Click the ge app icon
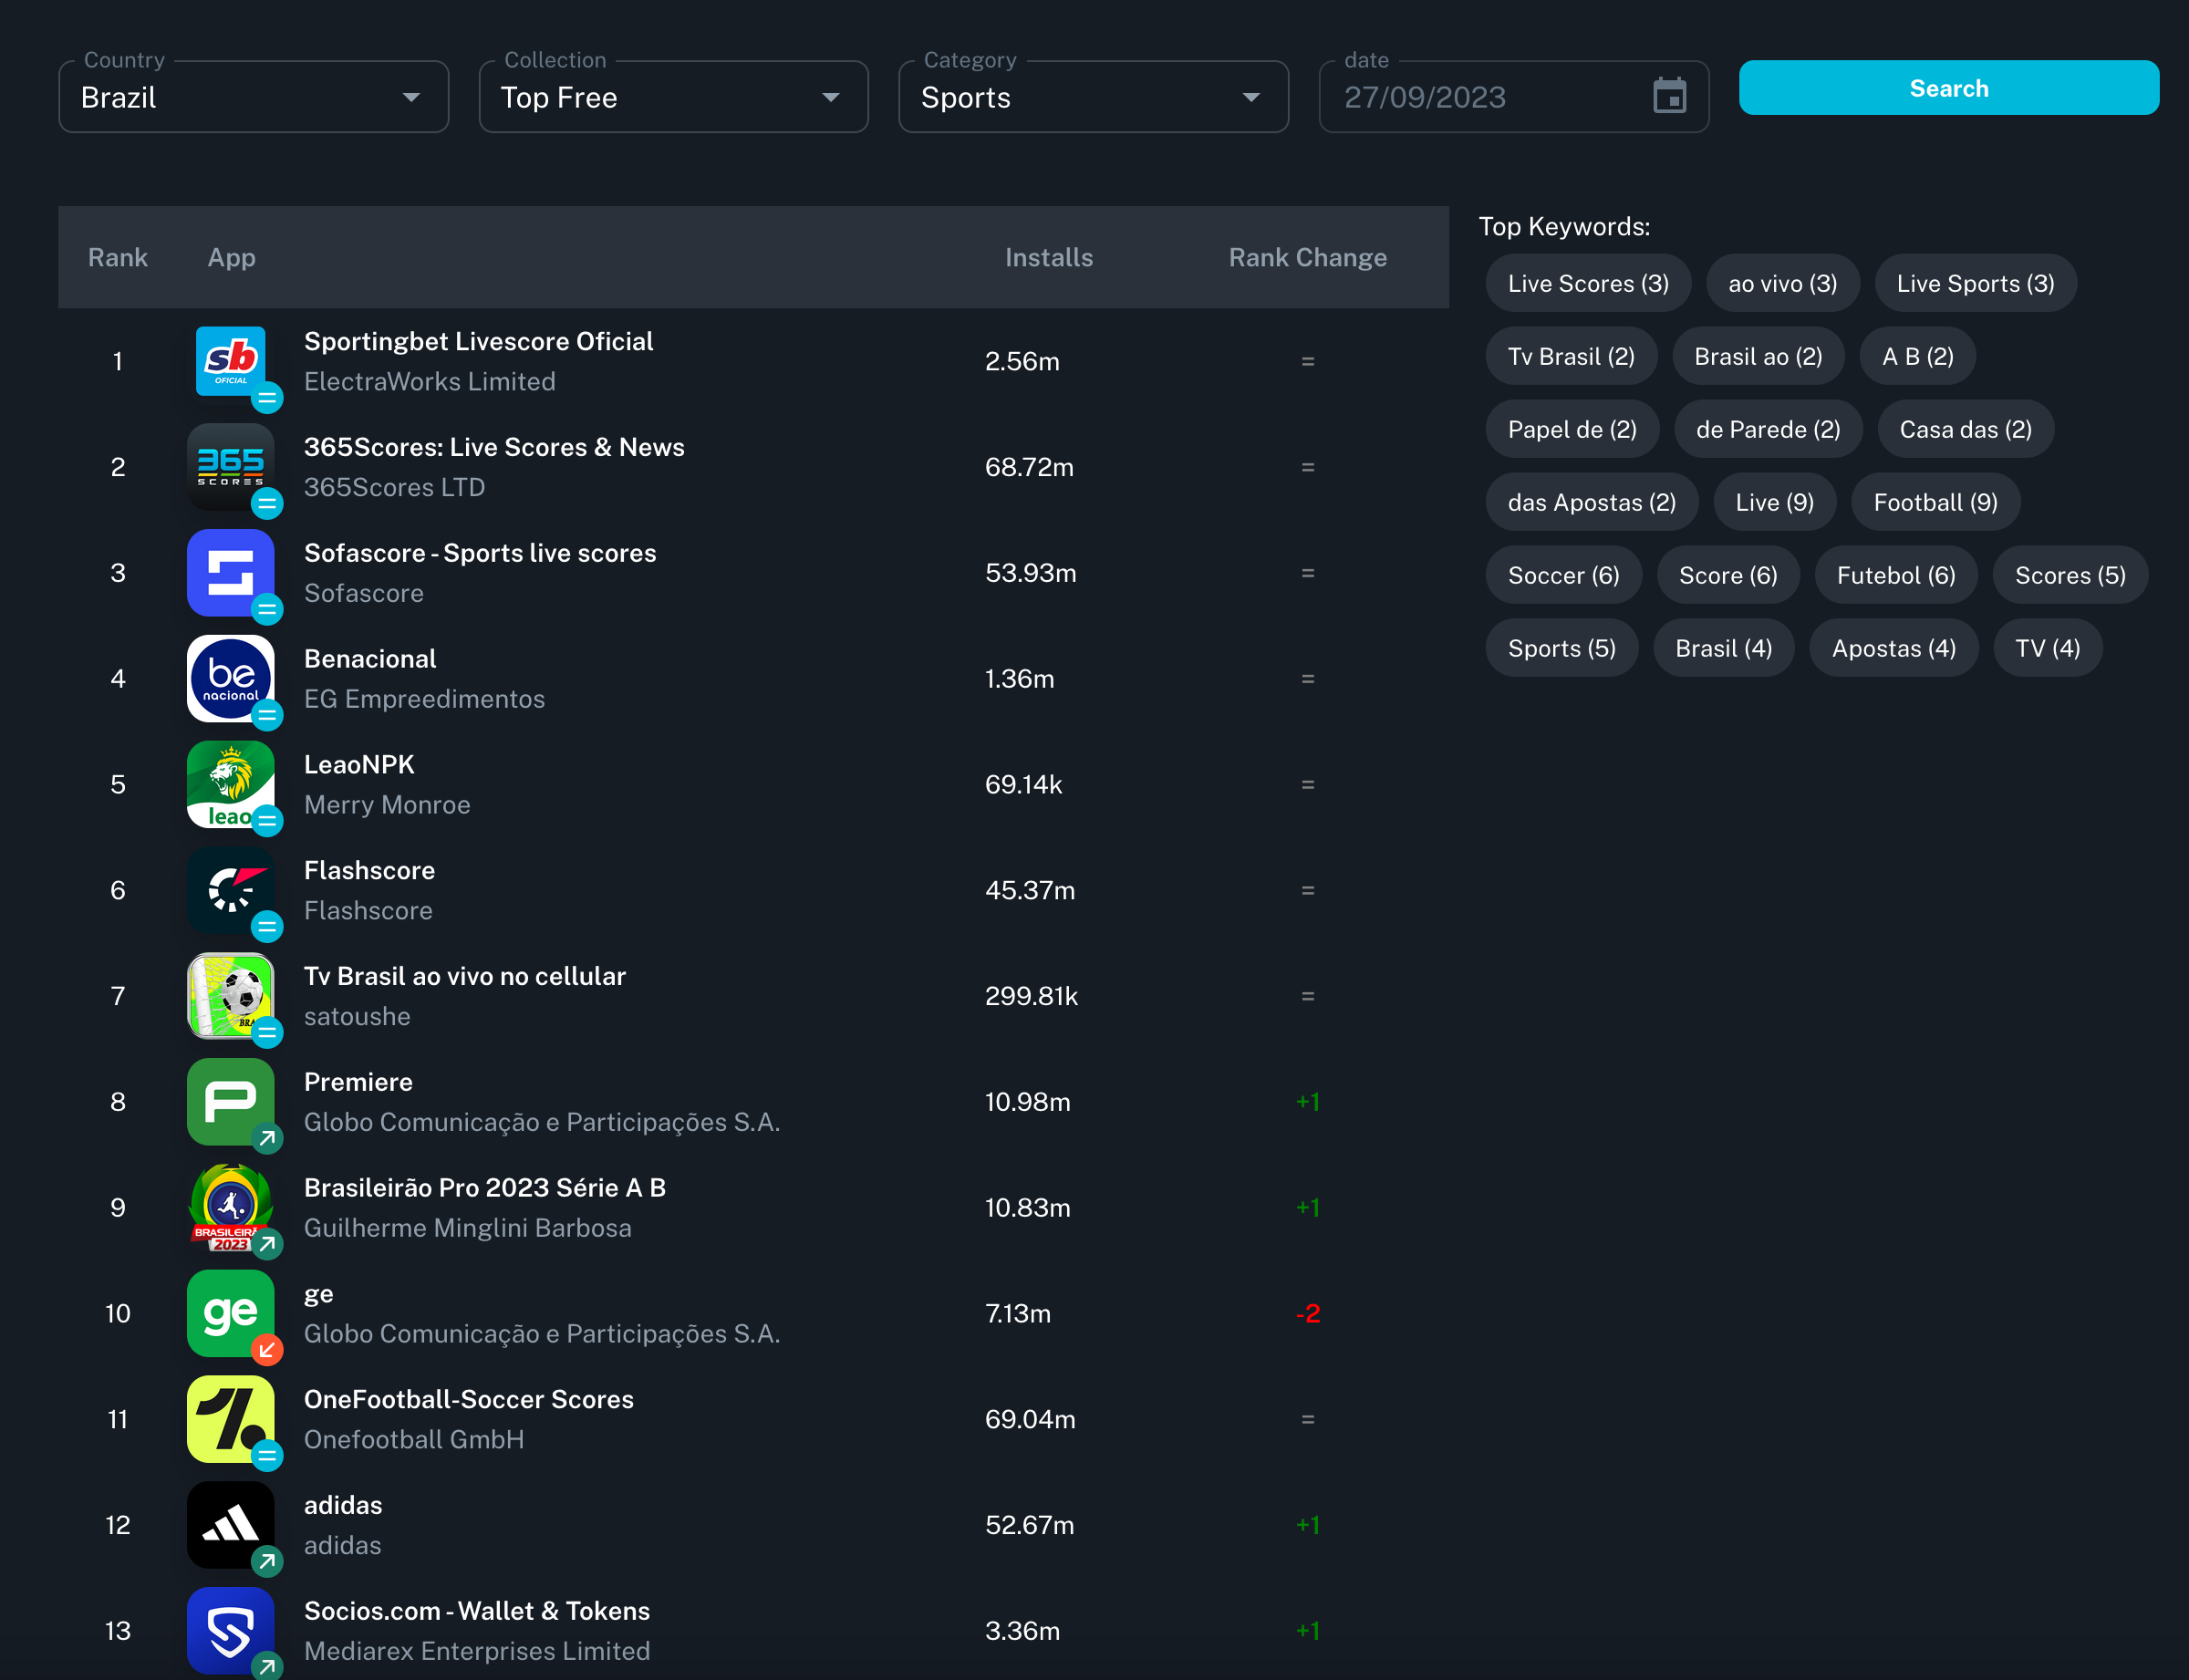 pyautogui.click(x=230, y=1314)
